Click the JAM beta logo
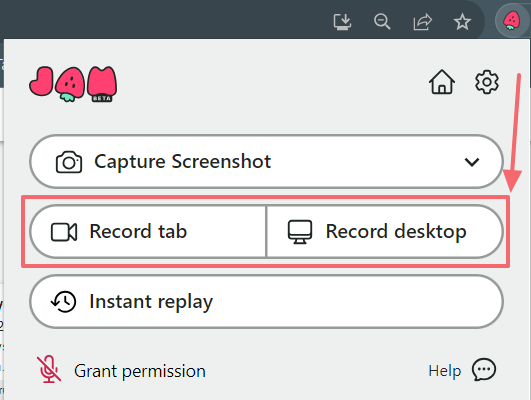531x400 pixels. (73, 84)
